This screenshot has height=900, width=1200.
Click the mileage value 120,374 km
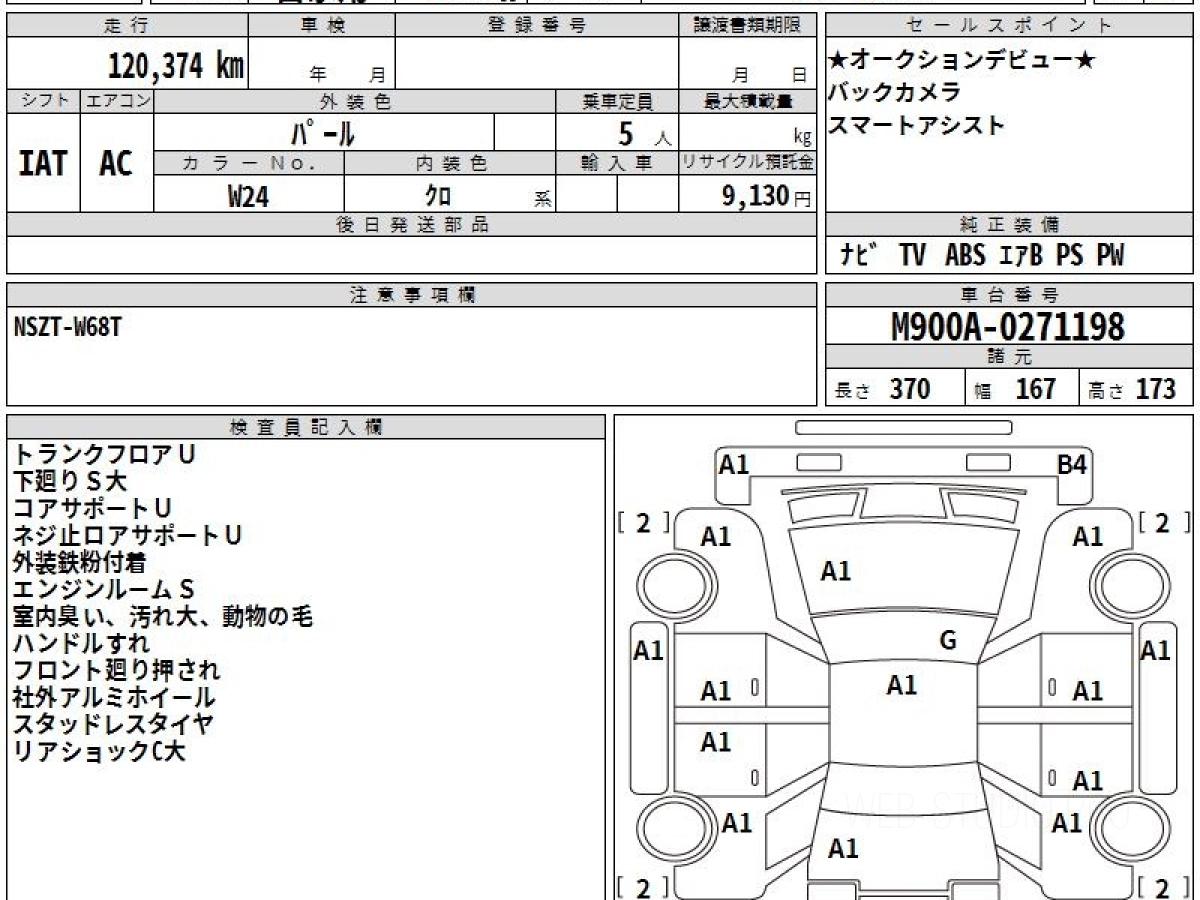click(x=176, y=66)
